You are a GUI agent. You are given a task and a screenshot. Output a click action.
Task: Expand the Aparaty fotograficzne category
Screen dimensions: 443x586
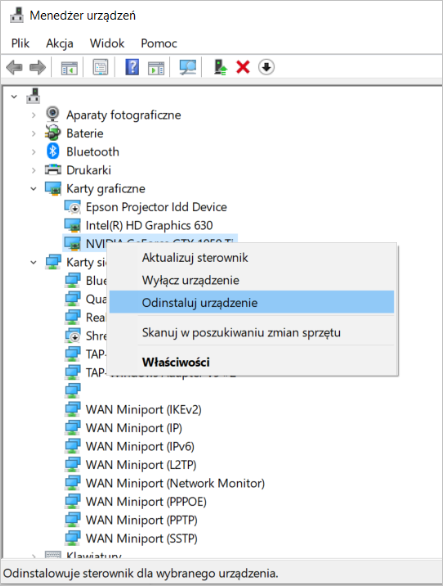point(34,115)
